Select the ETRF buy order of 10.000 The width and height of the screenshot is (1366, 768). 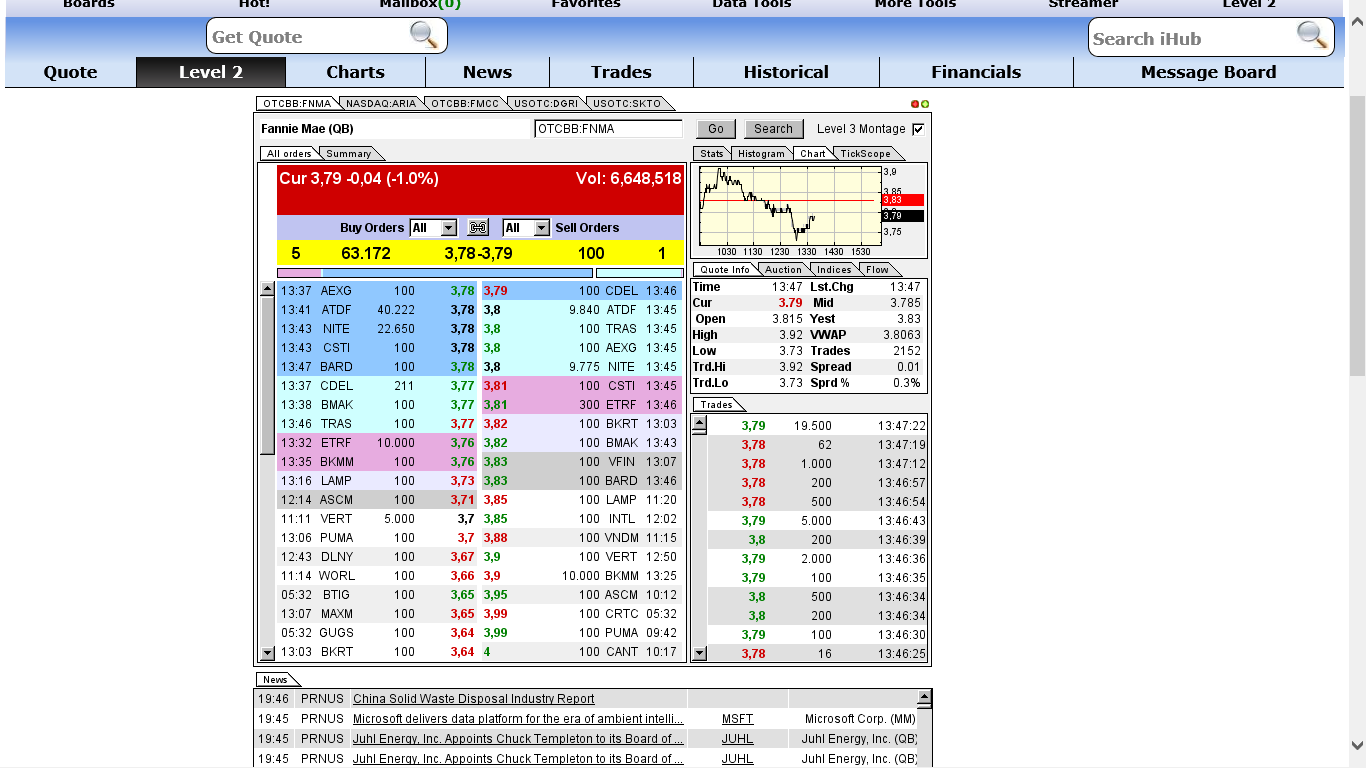(x=378, y=443)
